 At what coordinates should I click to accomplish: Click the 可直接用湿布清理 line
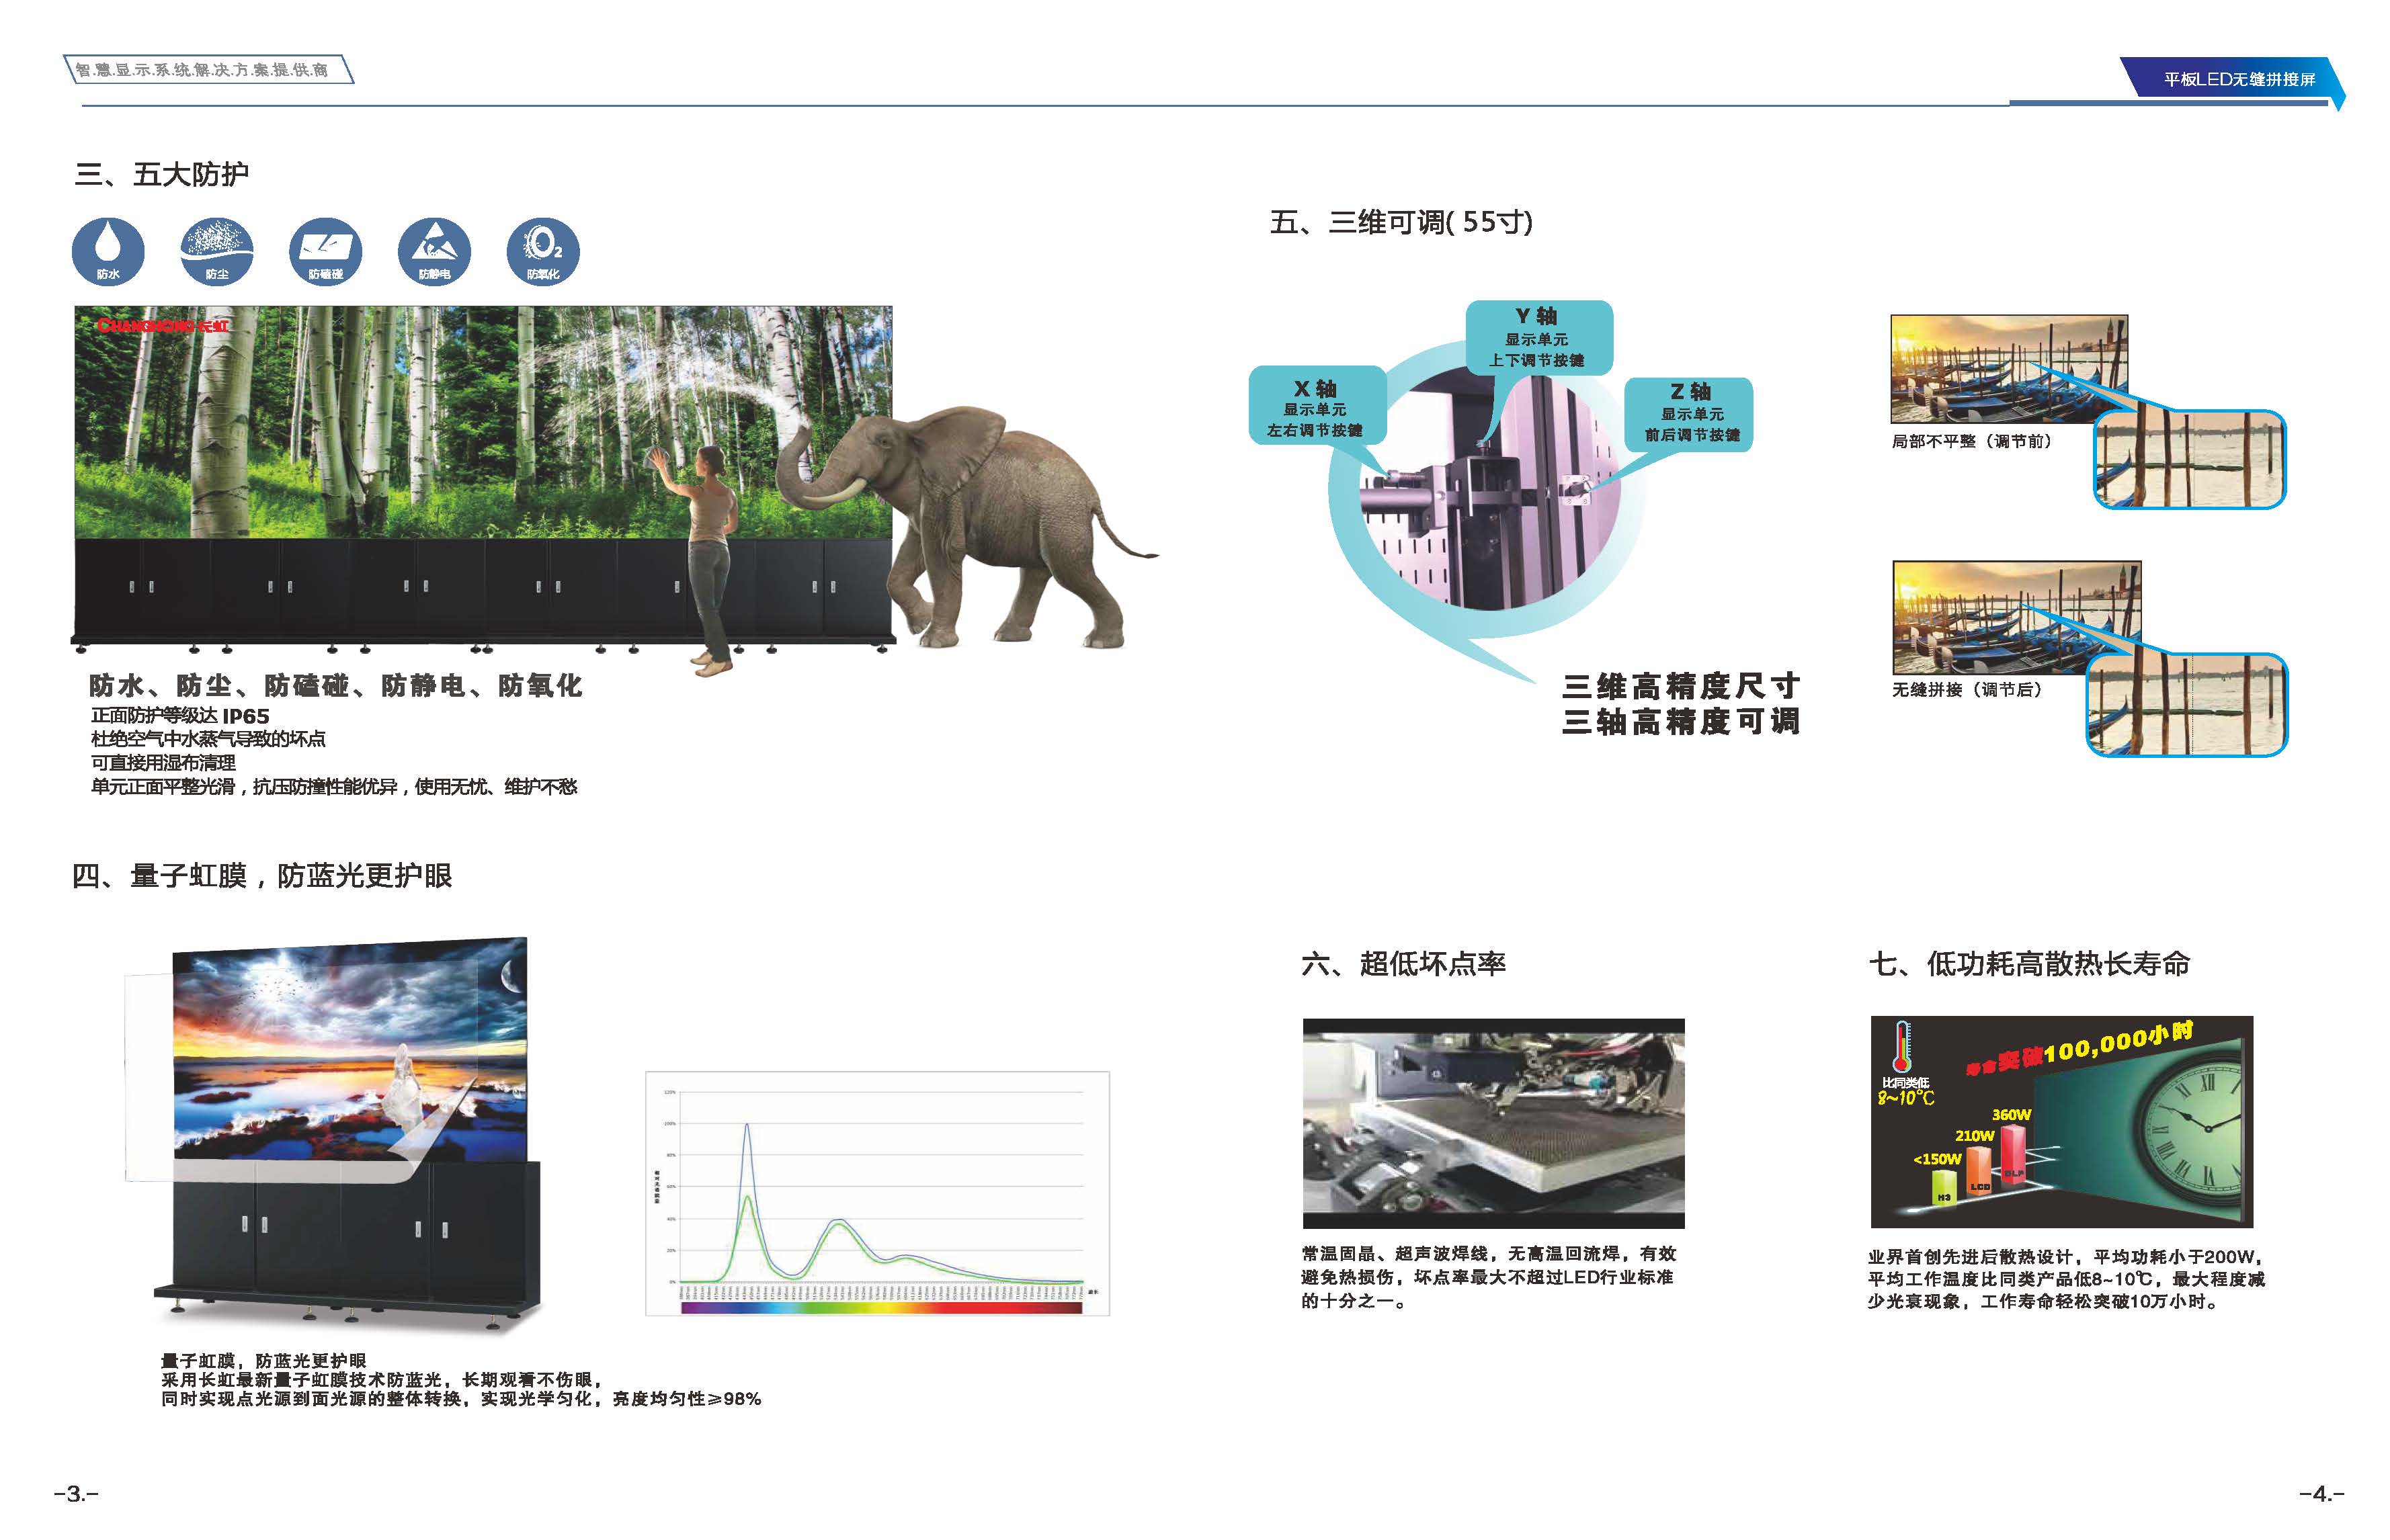tap(163, 763)
